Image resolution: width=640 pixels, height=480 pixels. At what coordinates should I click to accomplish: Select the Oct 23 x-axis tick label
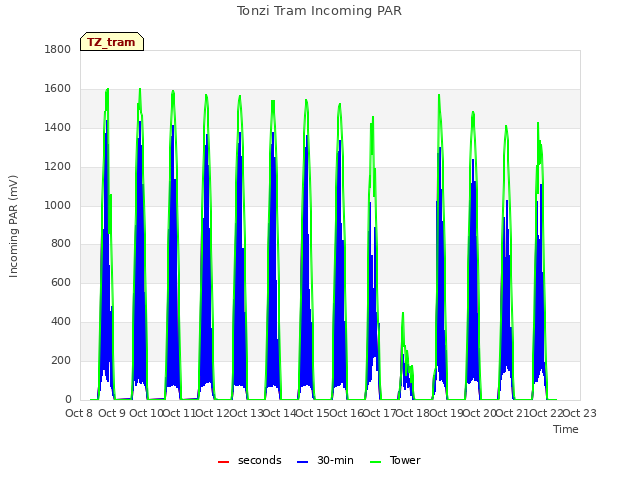(580, 413)
